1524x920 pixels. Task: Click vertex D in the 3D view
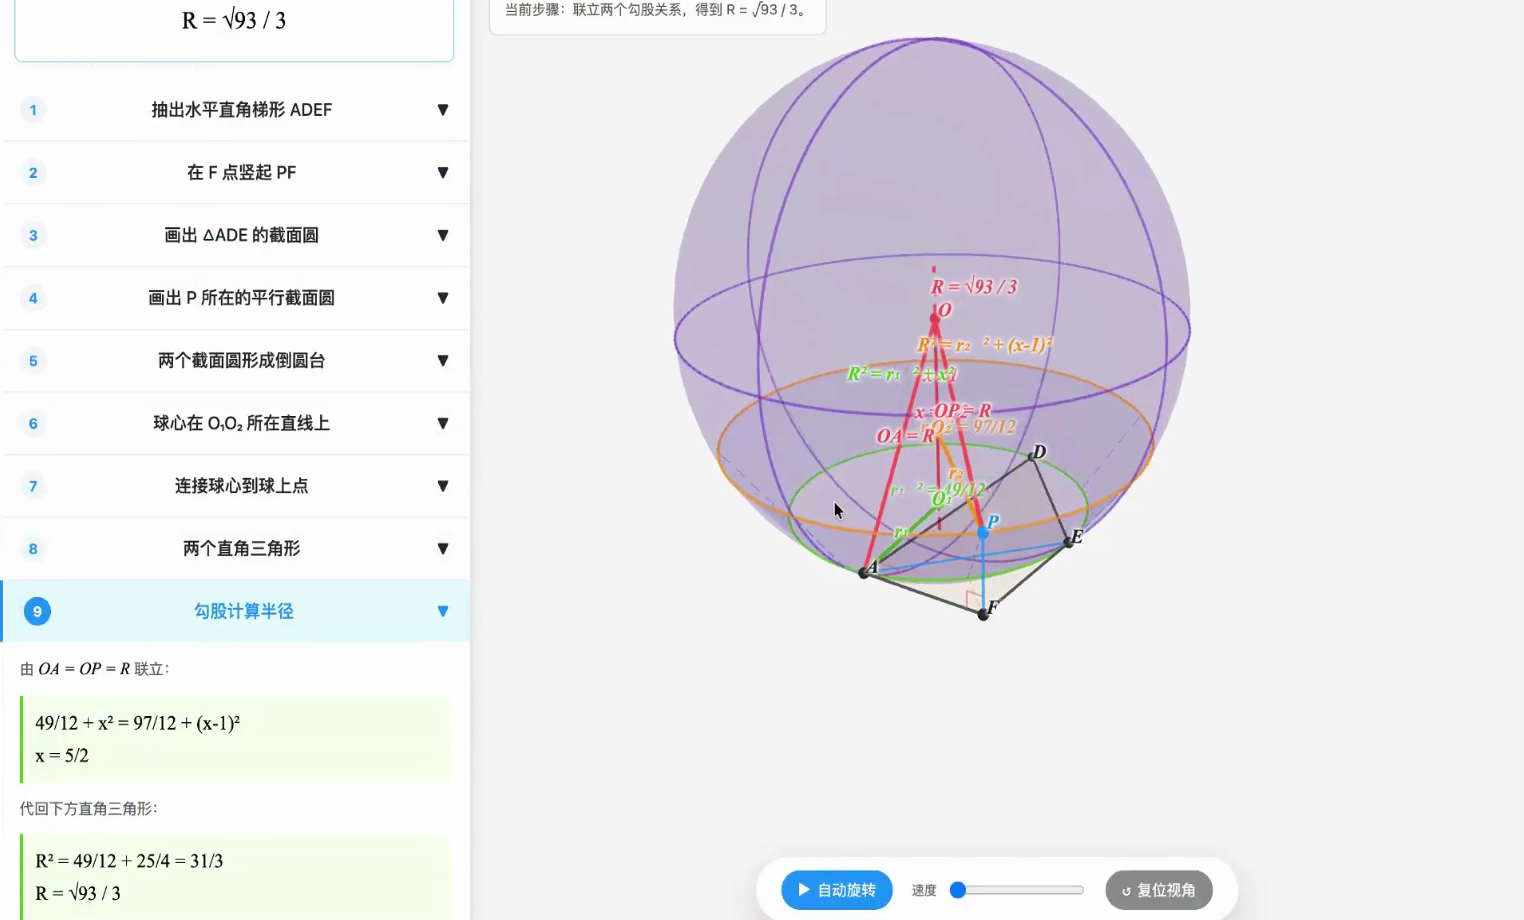point(1031,458)
